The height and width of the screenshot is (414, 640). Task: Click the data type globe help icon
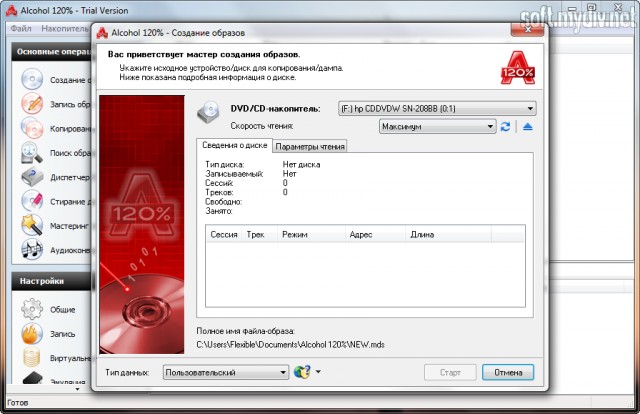(x=302, y=372)
